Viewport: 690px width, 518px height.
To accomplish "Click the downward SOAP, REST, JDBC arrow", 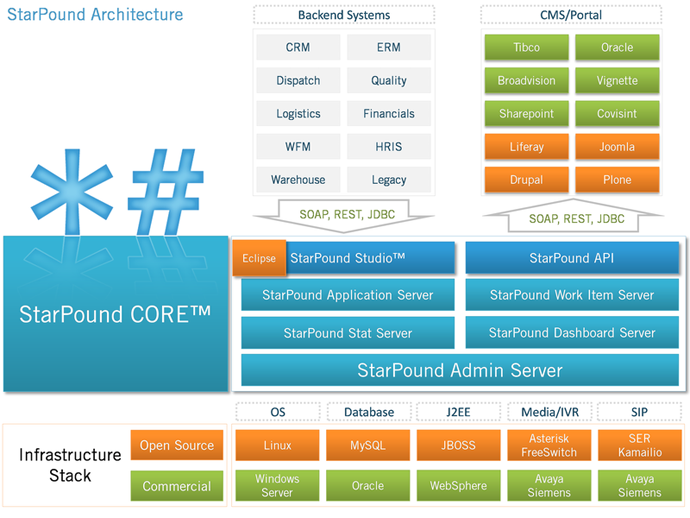I will [344, 216].
